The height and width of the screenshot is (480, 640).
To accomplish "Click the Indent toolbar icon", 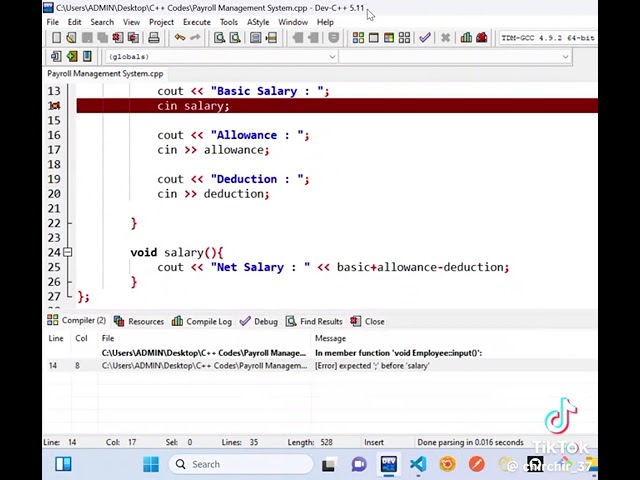I will [x=298, y=38].
